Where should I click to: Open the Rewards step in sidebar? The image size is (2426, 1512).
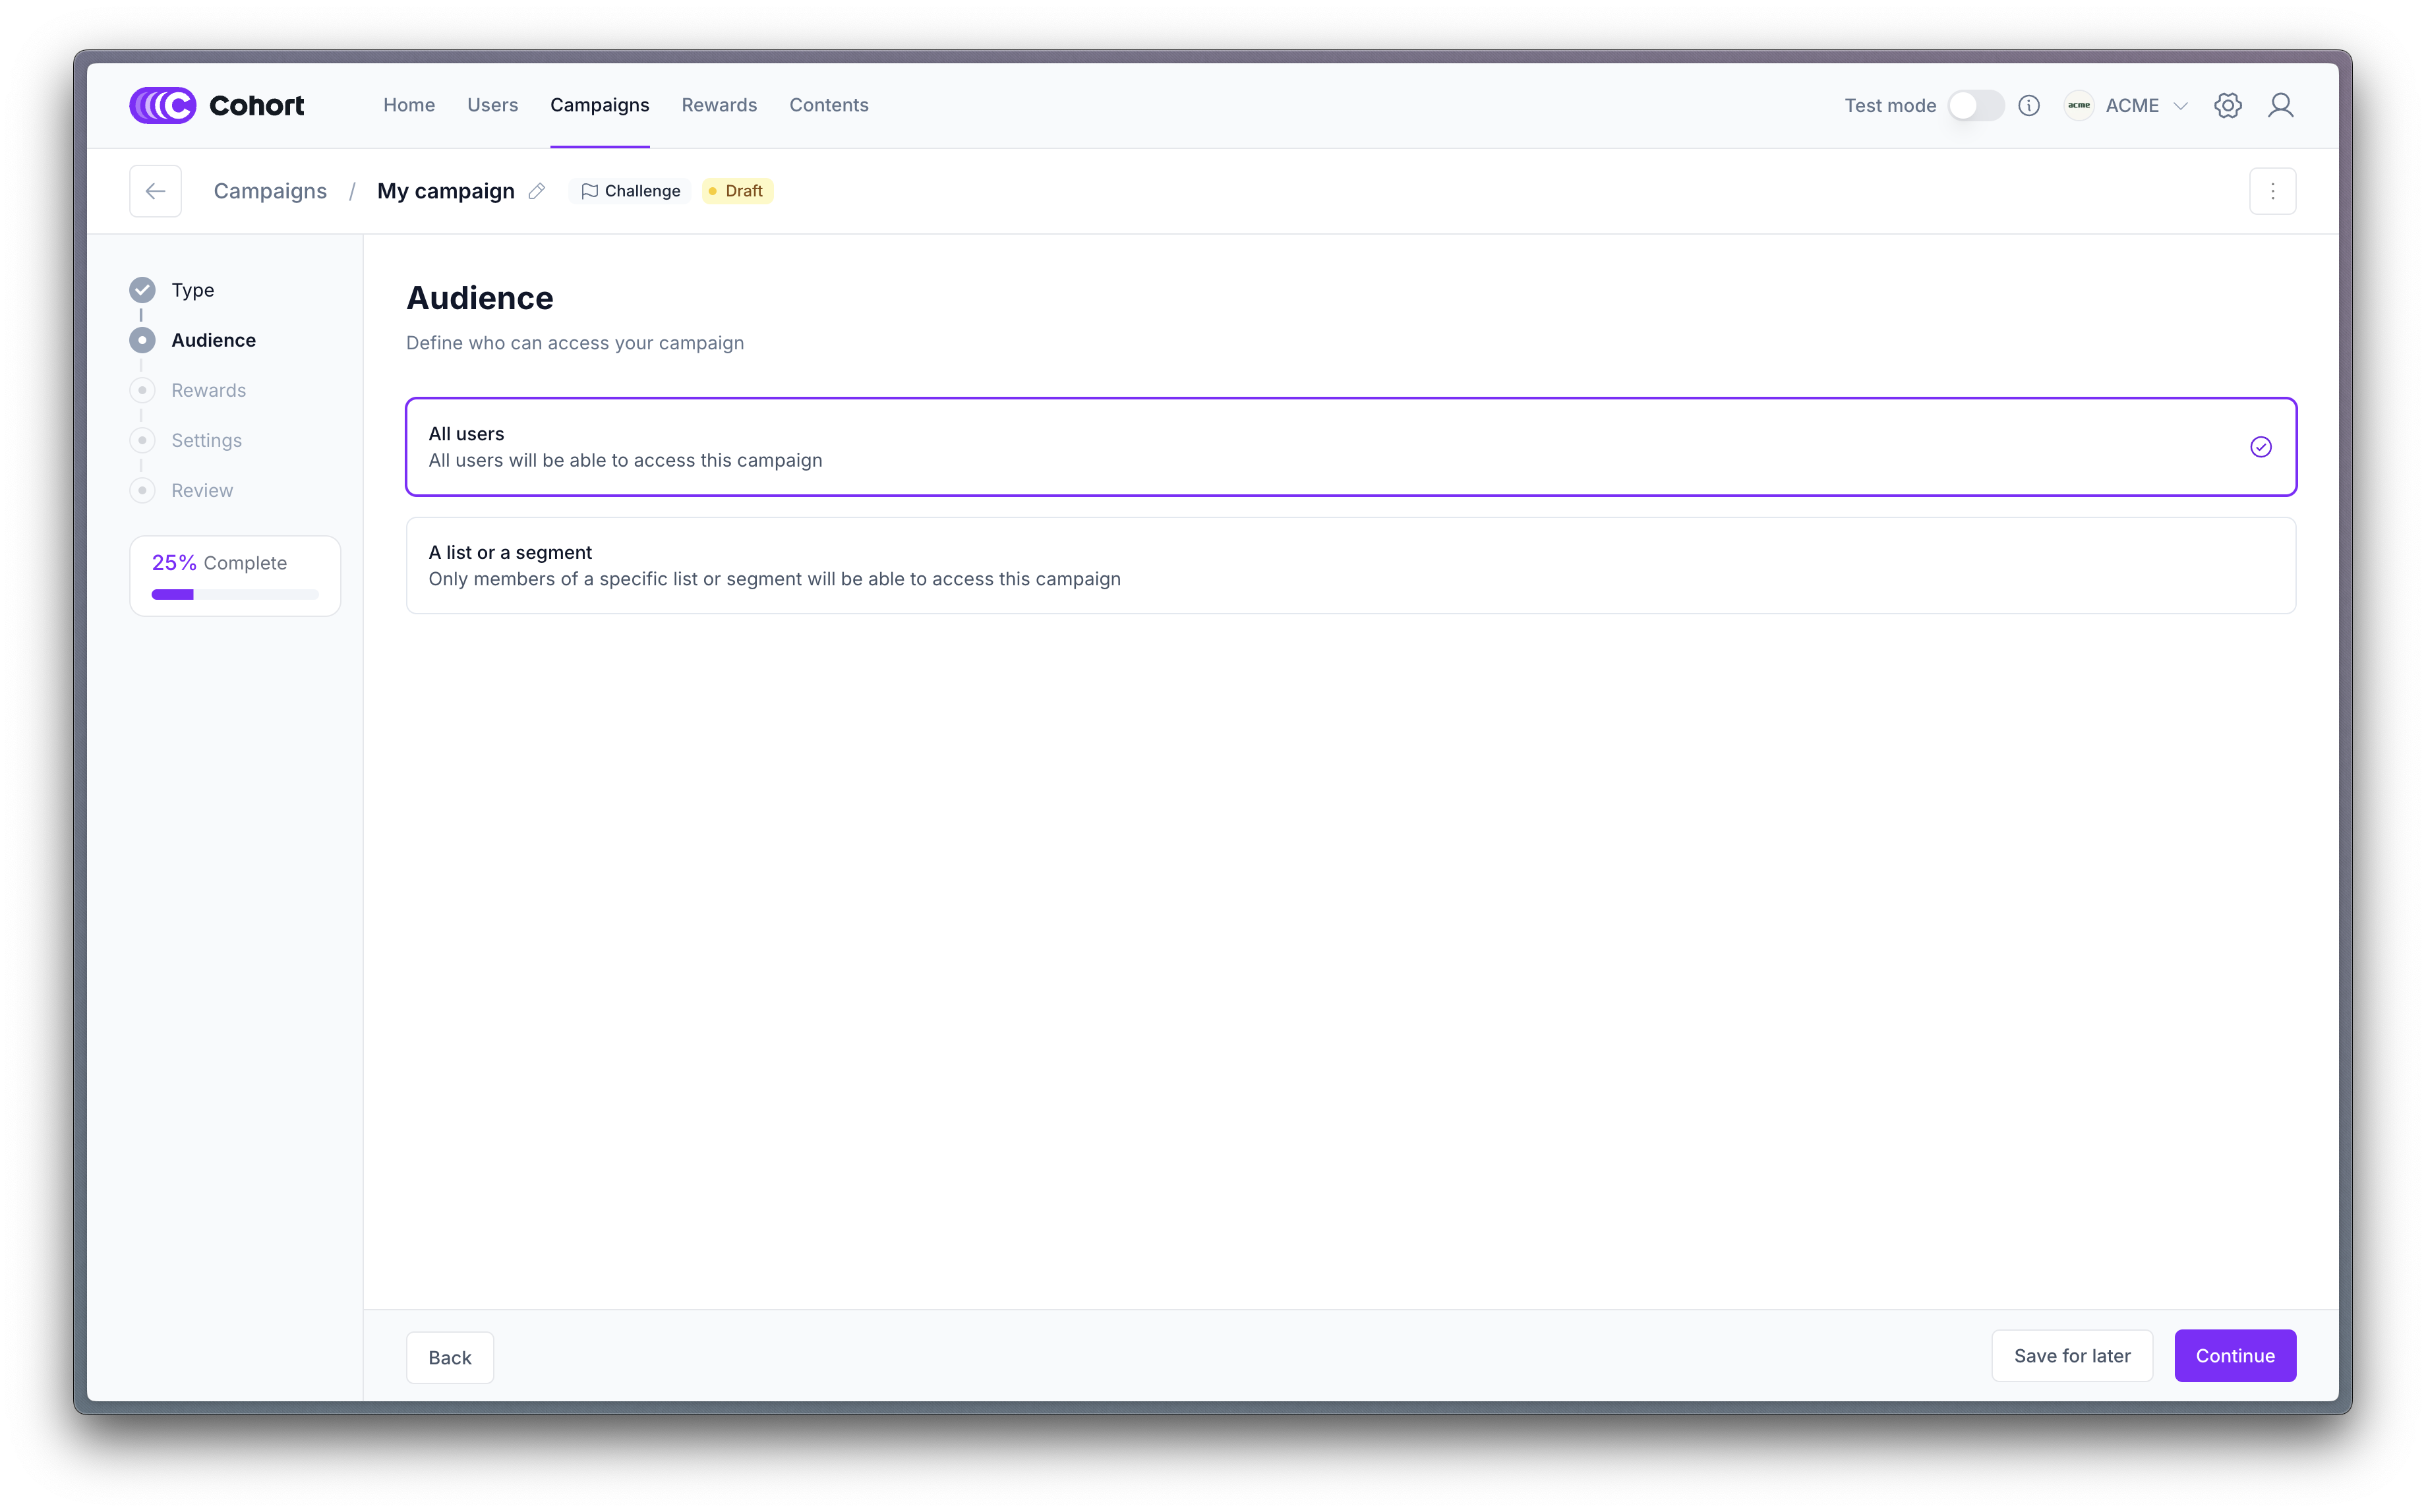pos(208,390)
